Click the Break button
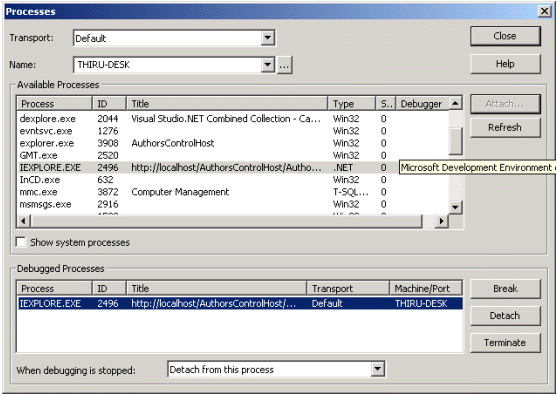Image resolution: width=558 pixels, height=396 pixels. coord(505,289)
